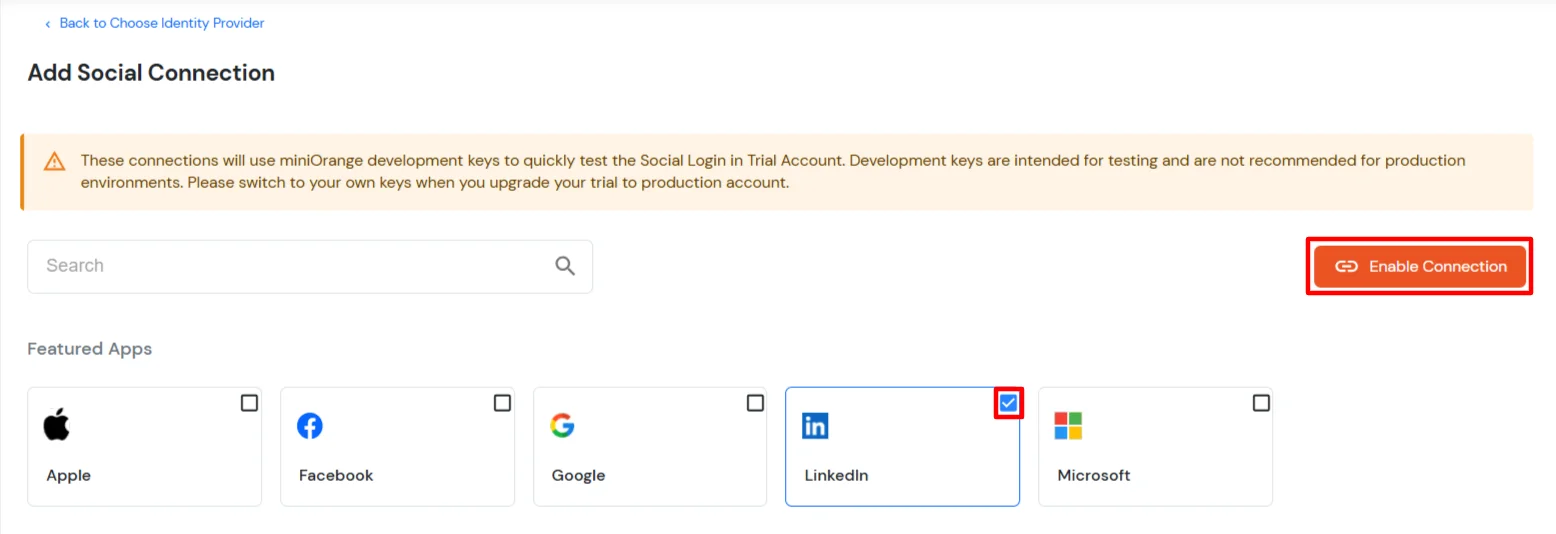Viewport: 1556px width, 534px height.
Task: Click the development keys warning text
Action: [773, 172]
